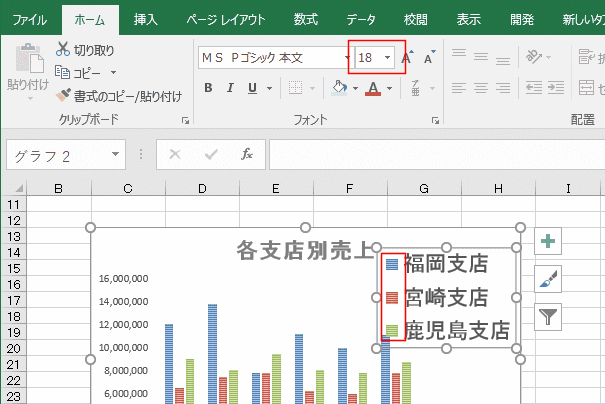
Task: Open the Name Box dropdown for グラフ 2
Action: (x=116, y=155)
